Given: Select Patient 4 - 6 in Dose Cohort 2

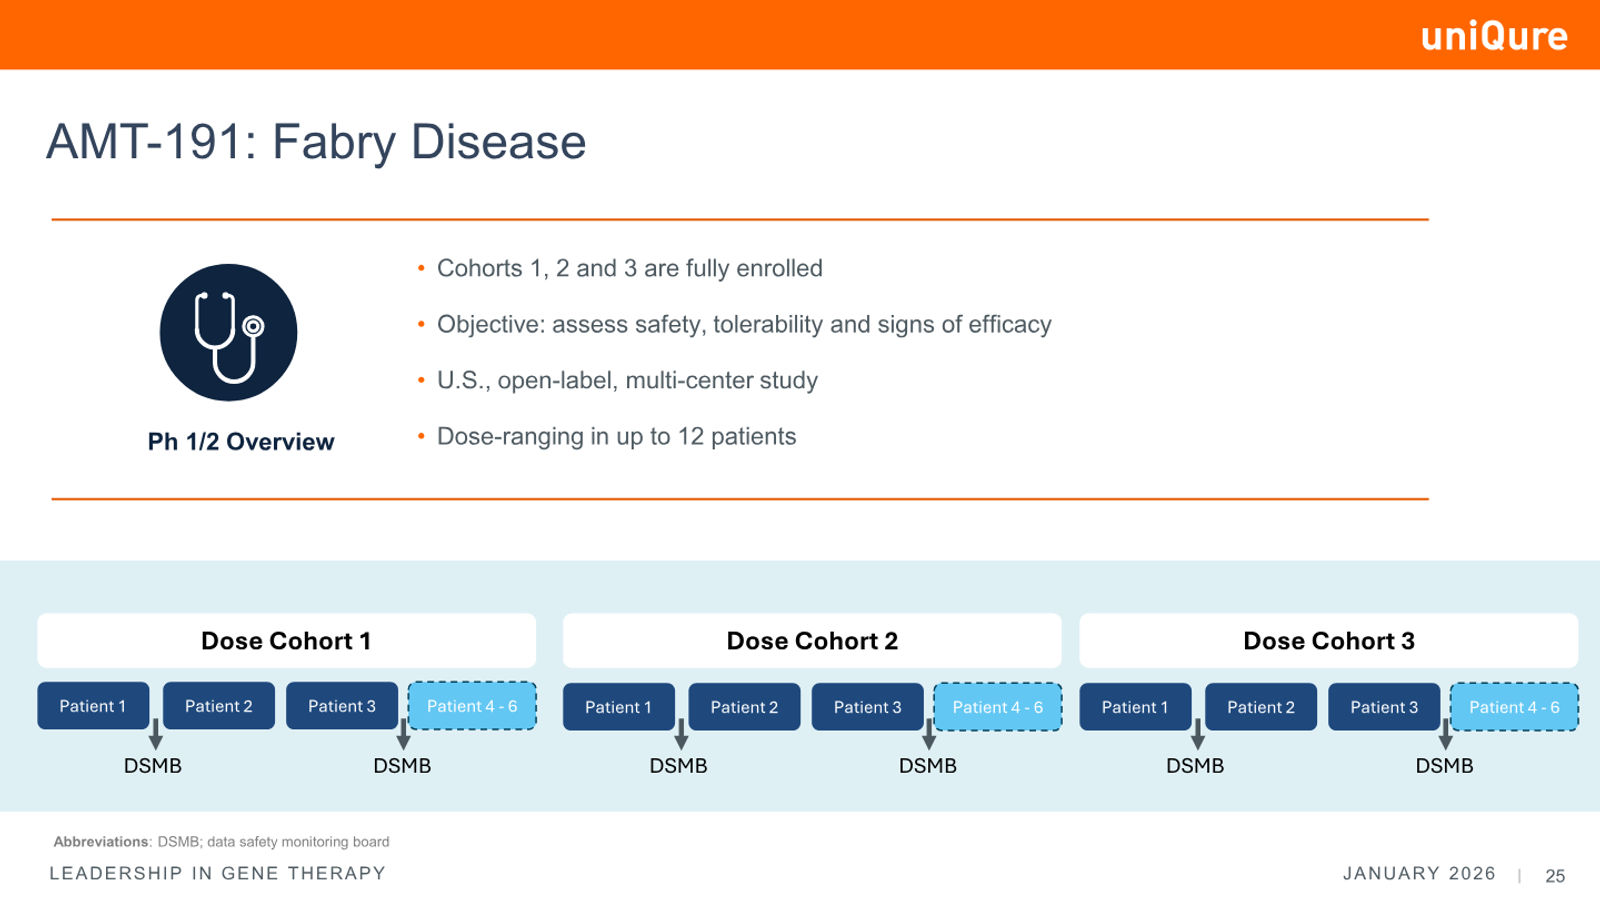Looking at the screenshot, I should [997, 707].
